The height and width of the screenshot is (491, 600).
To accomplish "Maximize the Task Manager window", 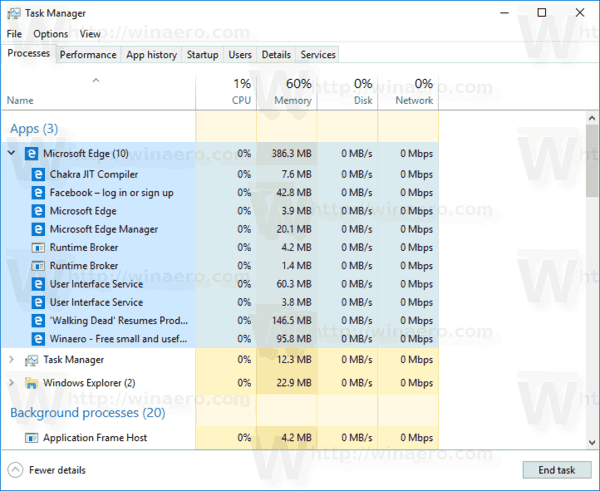I will pyautogui.click(x=542, y=13).
